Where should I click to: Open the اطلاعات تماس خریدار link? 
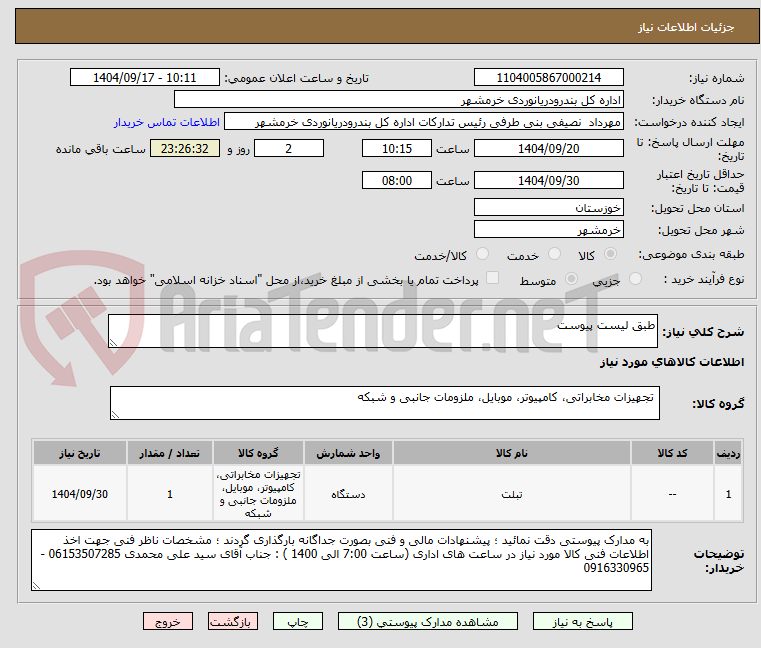click(x=167, y=122)
